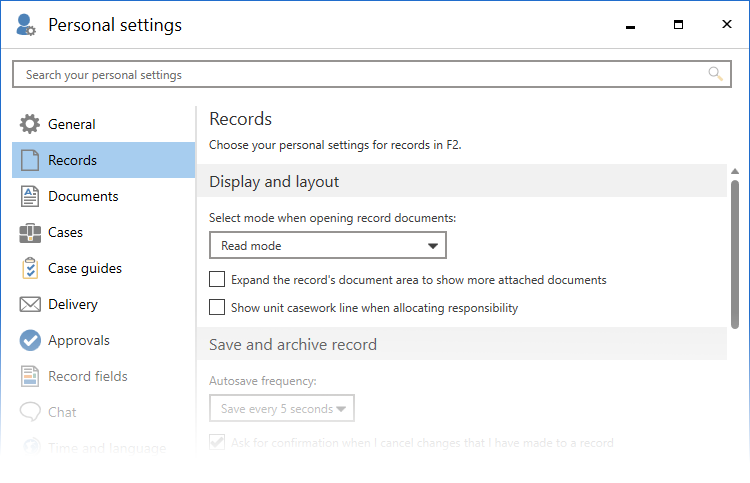Maximize the Personal settings window
This screenshot has height=483, width=750.
point(678,24)
